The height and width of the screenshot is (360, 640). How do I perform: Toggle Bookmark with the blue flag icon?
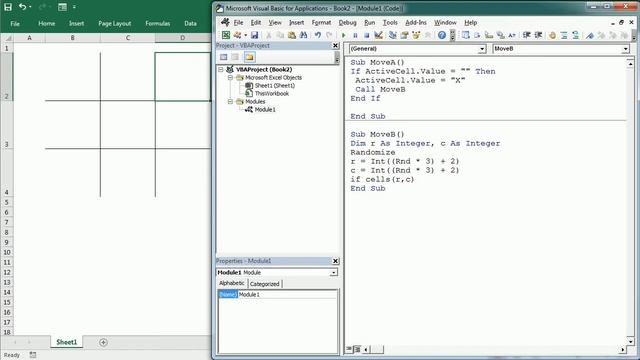(x=590, y=35)
